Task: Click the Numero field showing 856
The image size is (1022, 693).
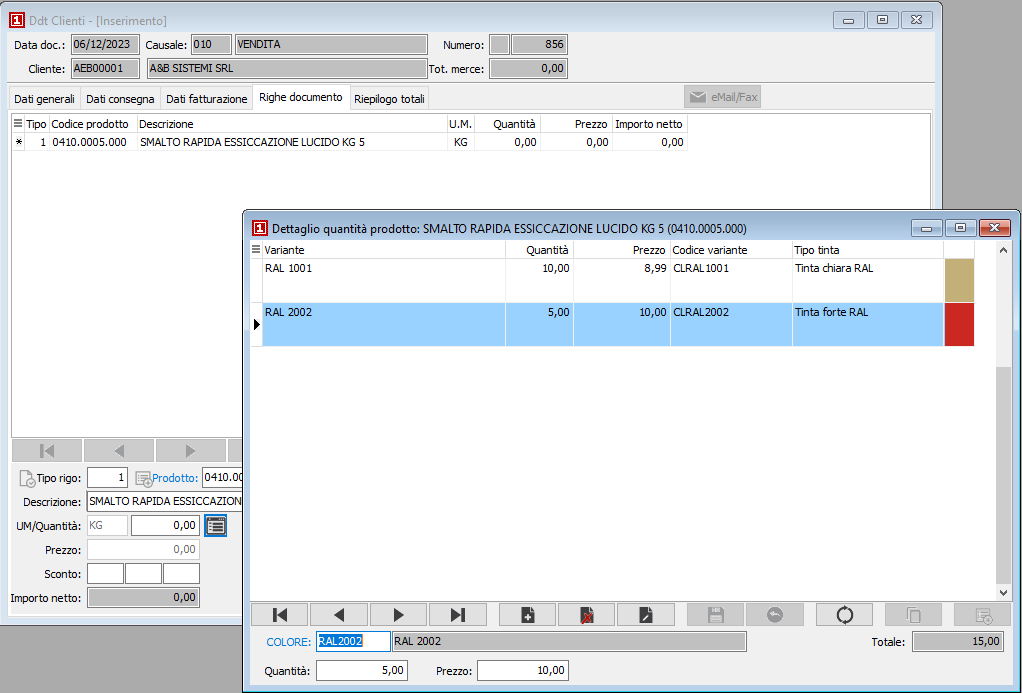Action: [540, 44]
